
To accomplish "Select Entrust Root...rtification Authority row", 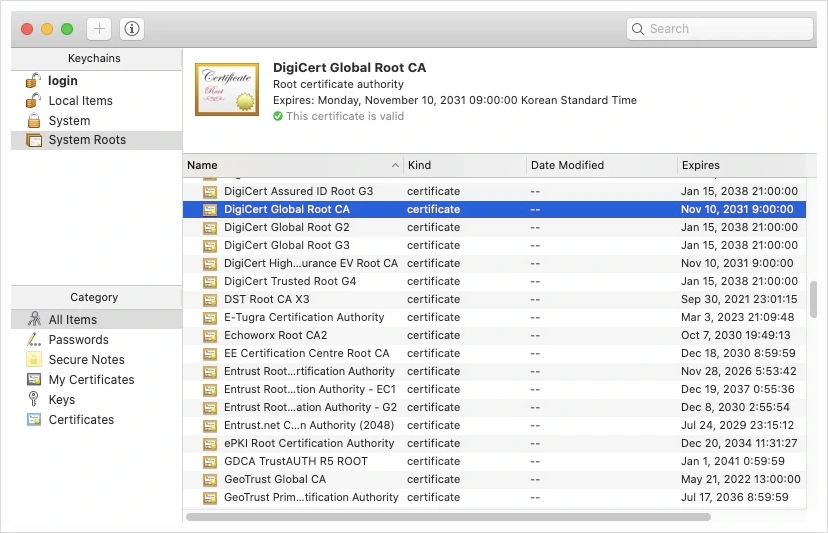I will (x=494, y=371).
